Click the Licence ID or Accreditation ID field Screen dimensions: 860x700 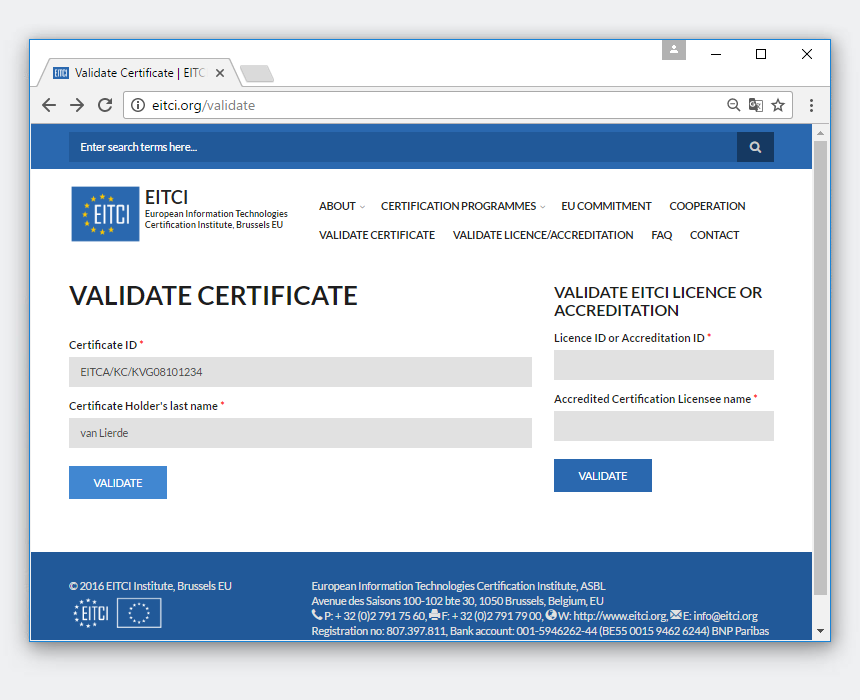pyautogui.click(x=663, y=365)
